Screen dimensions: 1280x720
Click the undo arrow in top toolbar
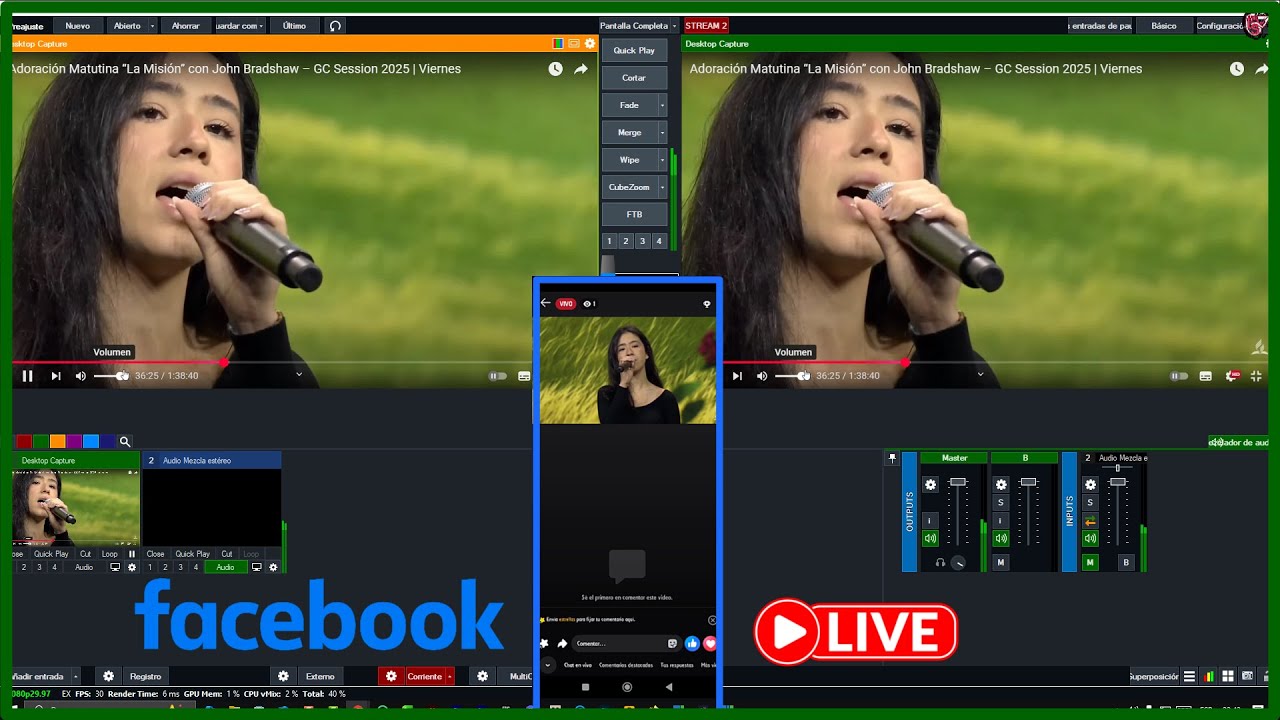tap(335, 26)
